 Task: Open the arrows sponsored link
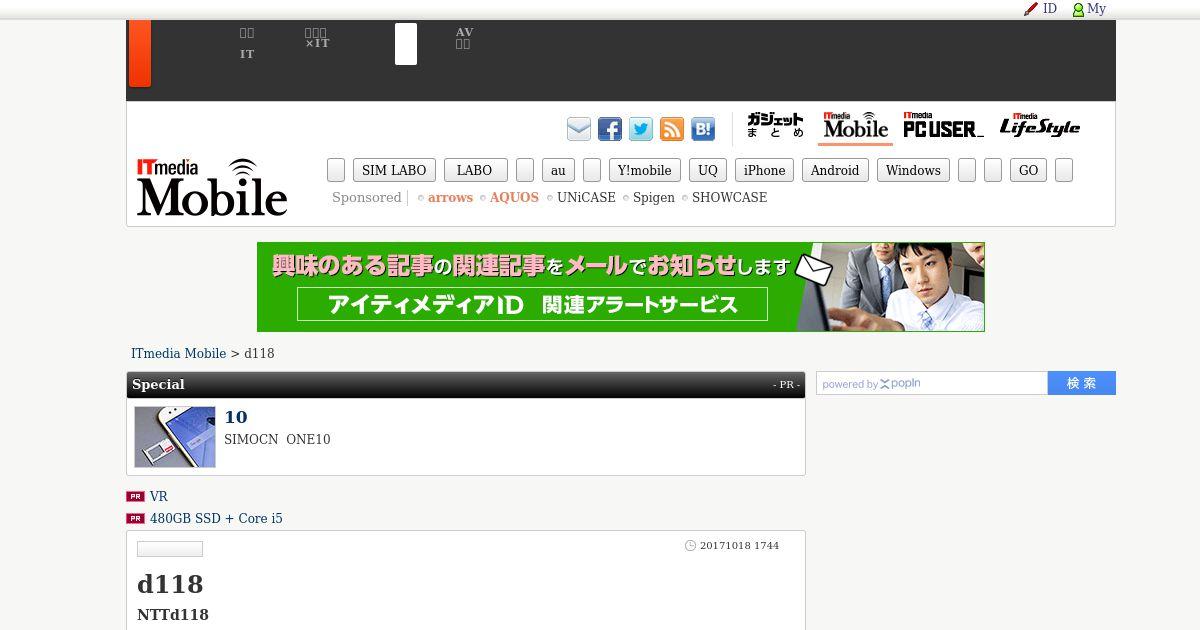(450, 198)
